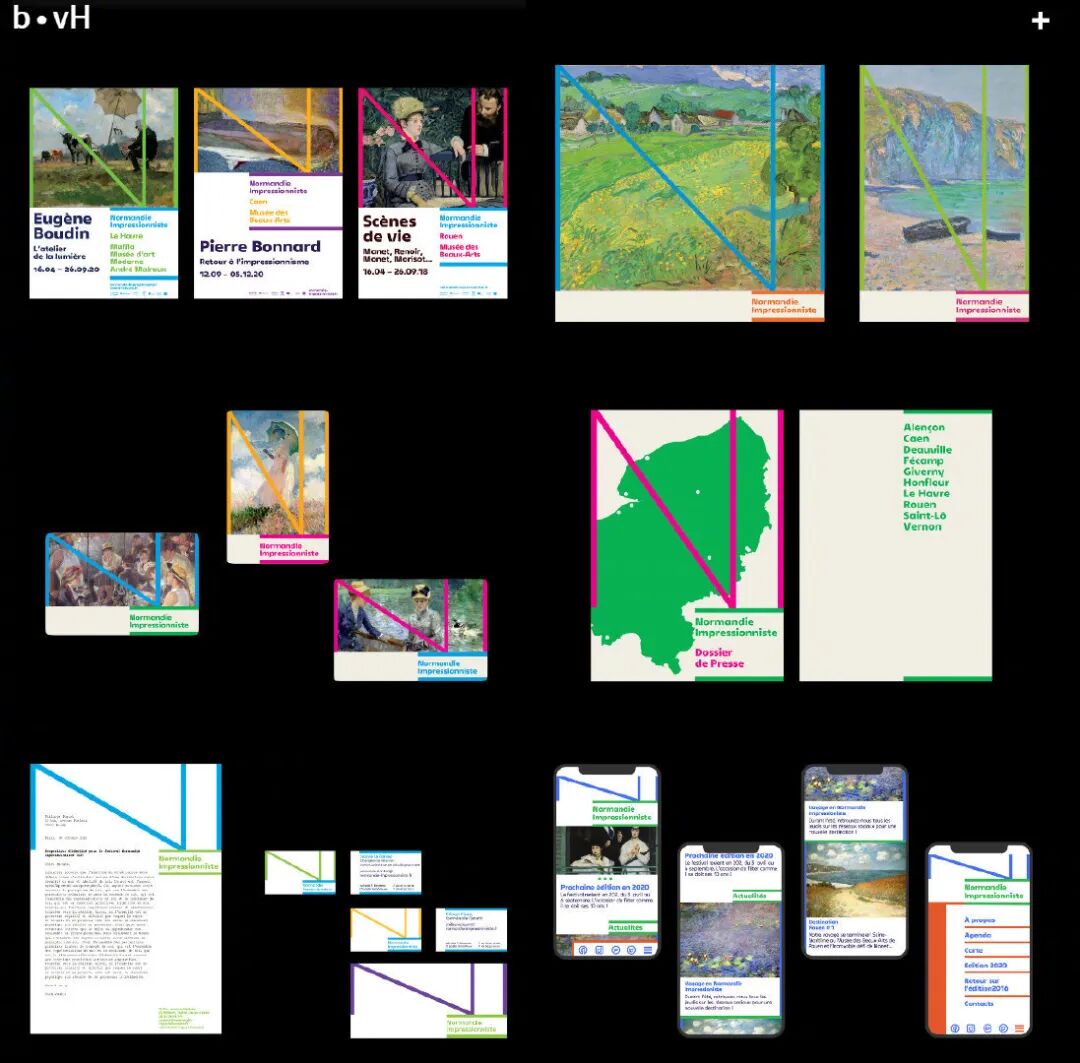The image size is (1080, 1063).
Task: View the phone mockup with balcony painting
Action: tap(607, 862)
